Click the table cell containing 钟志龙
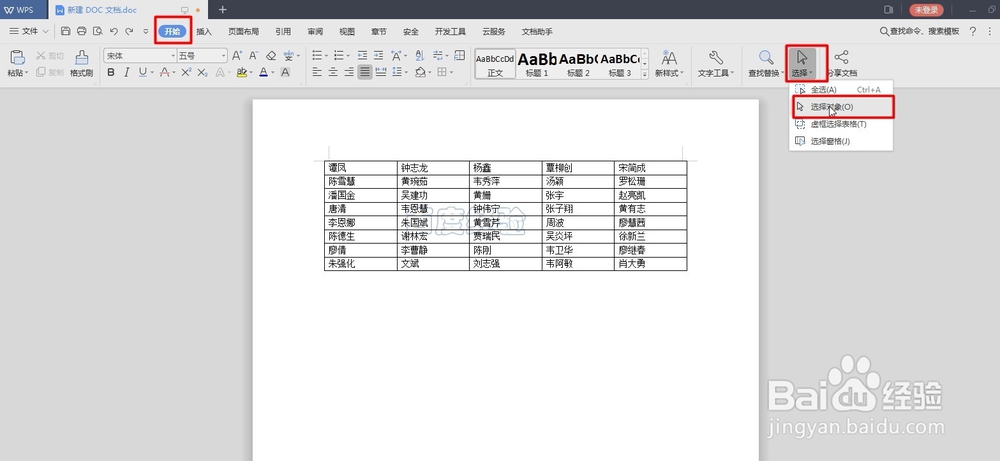Image resolution: width=1000 pixels, height=461 pixels. click(433, 168)
